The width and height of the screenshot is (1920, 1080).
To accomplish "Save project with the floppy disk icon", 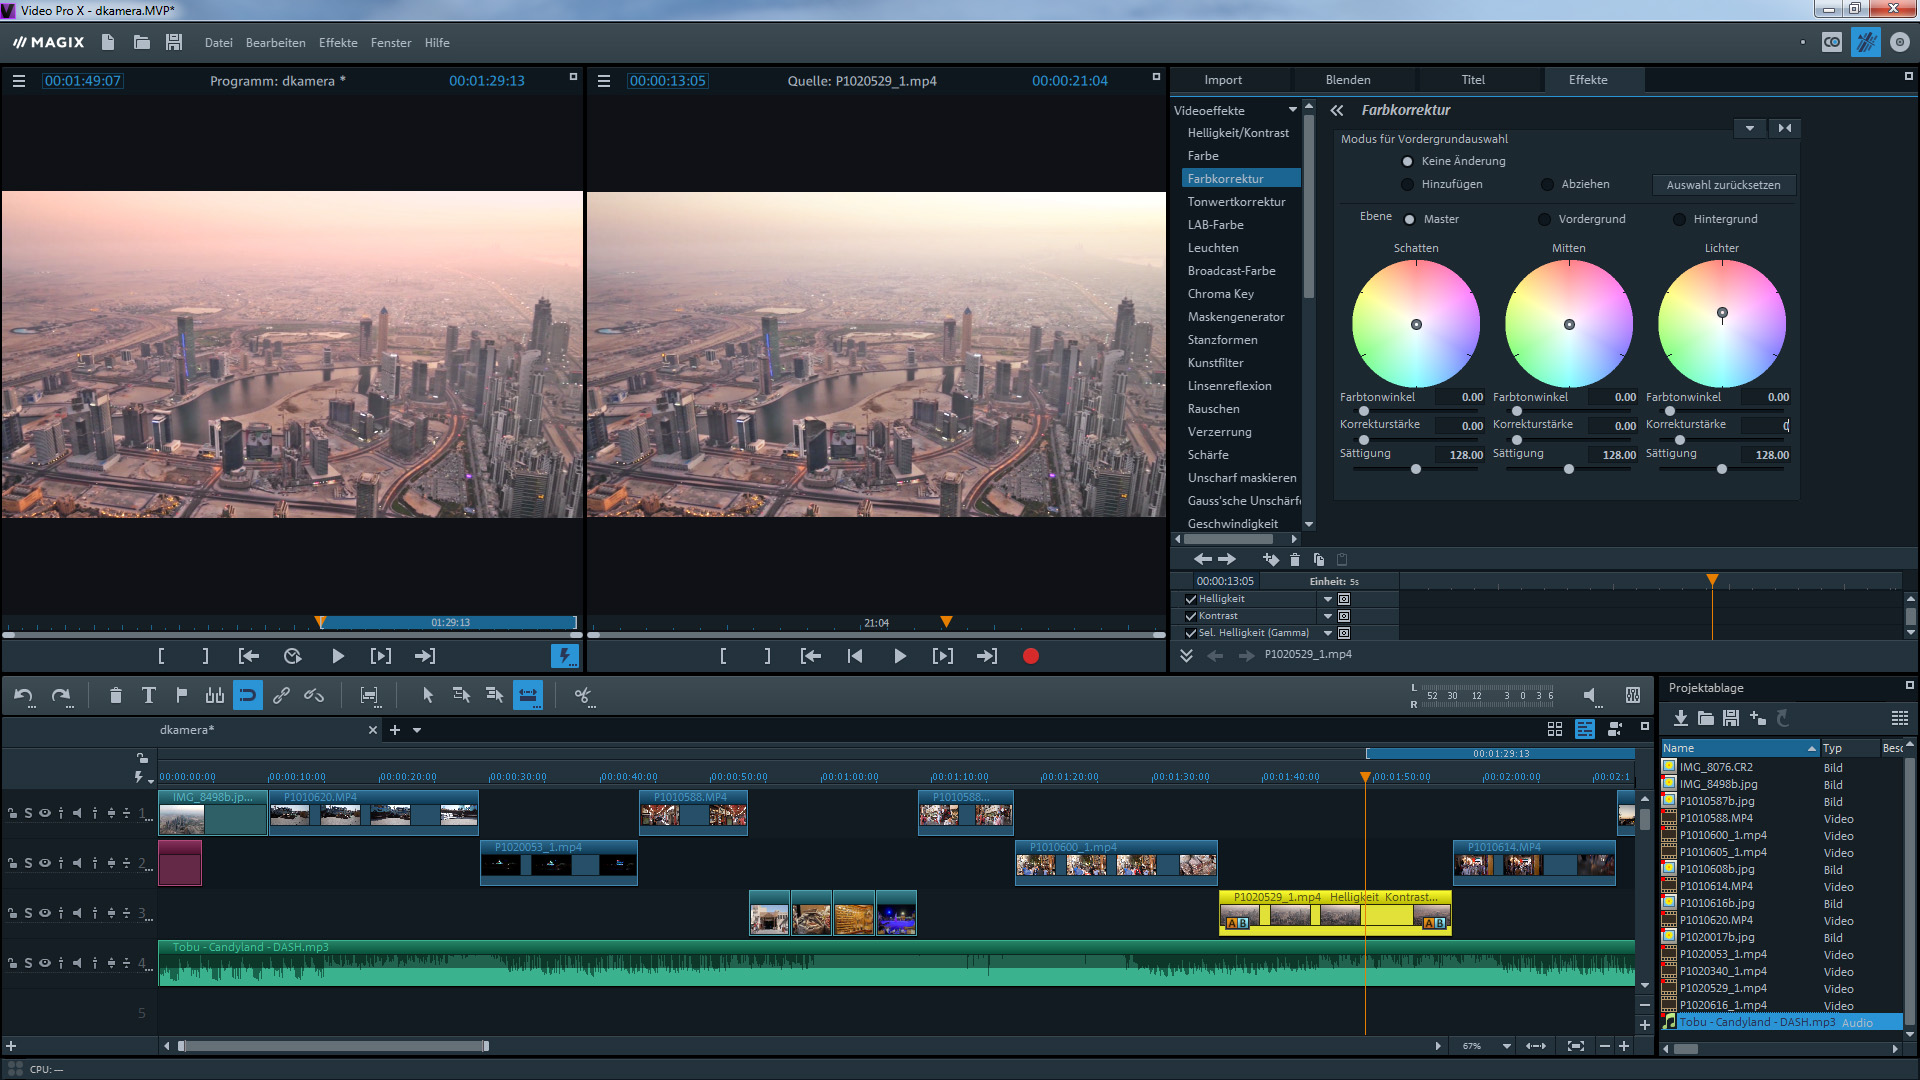I will [x=174, y=42].
